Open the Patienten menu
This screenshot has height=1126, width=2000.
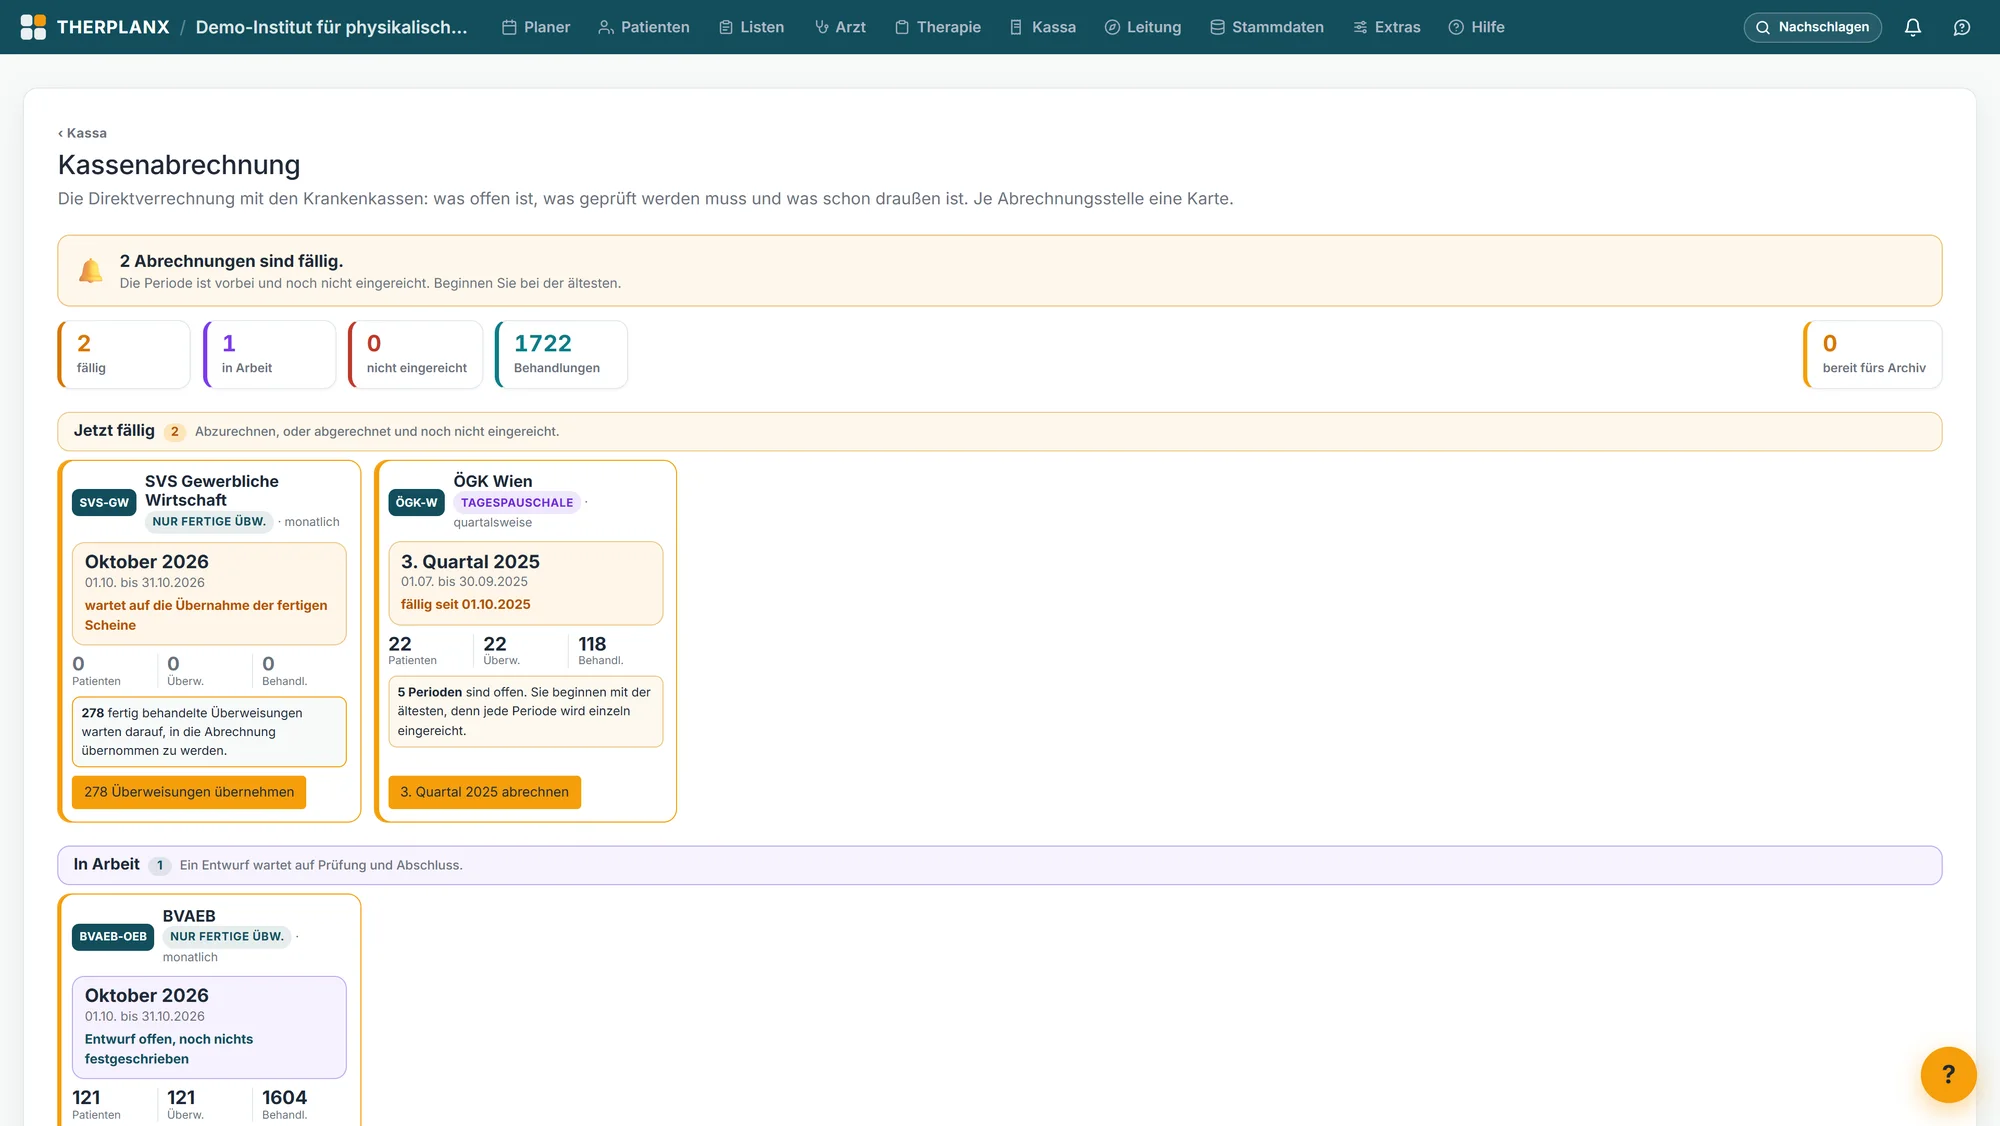(644, 27)
